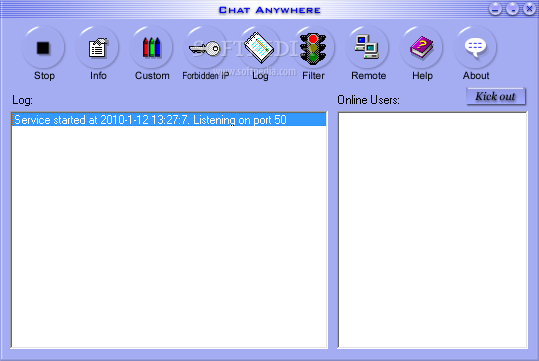The width and height of the screenshot is (539, 361).
Task: Open Filter traffic light icon
Action: click(x=313, y=48)
